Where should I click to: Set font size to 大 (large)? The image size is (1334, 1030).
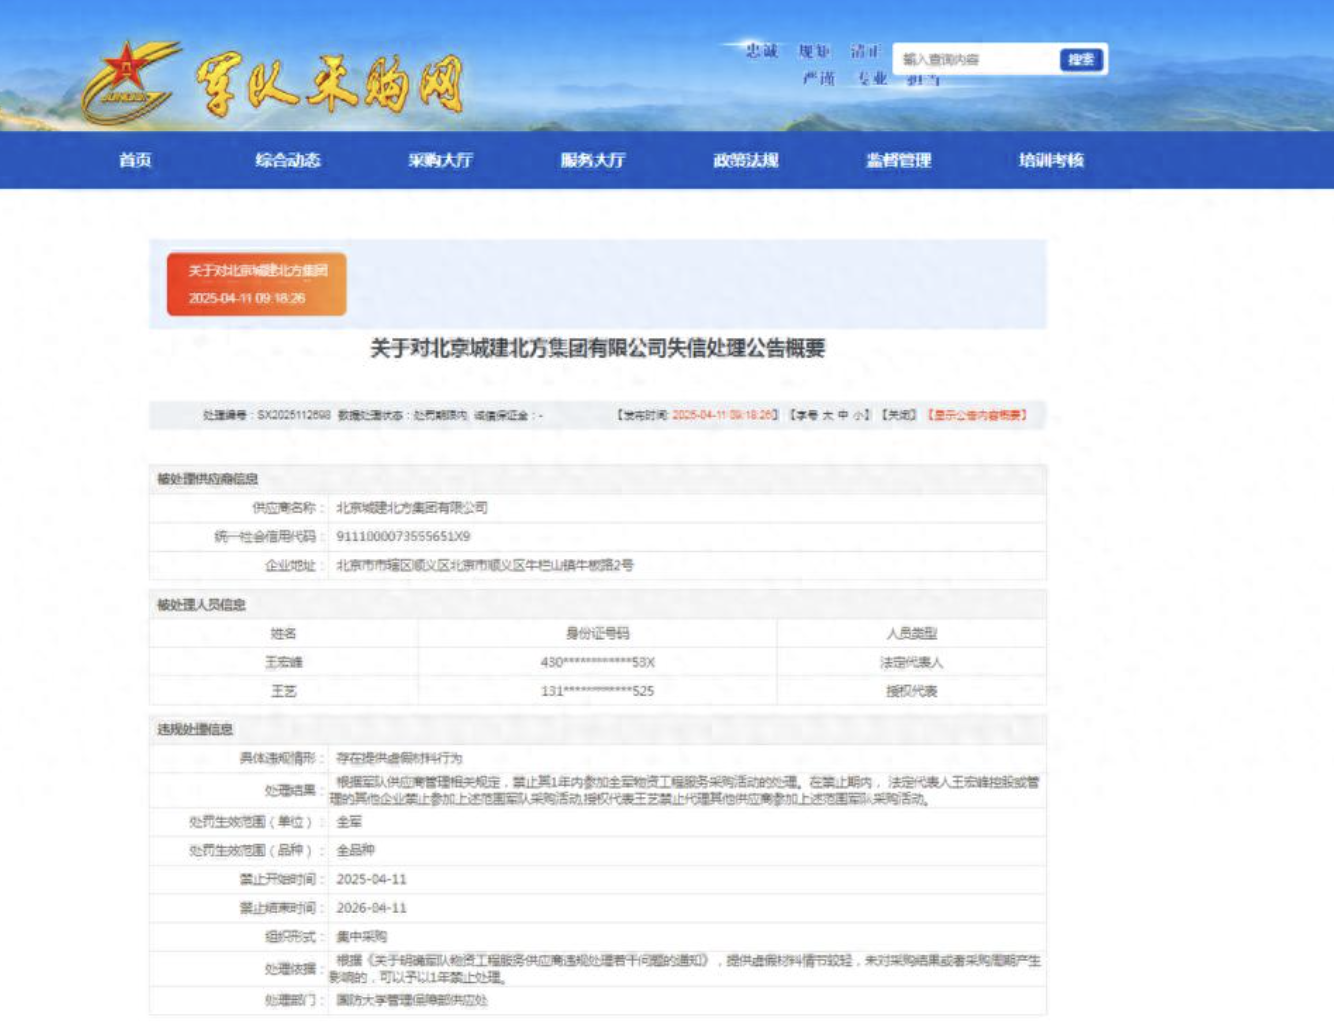coord(828,415)
